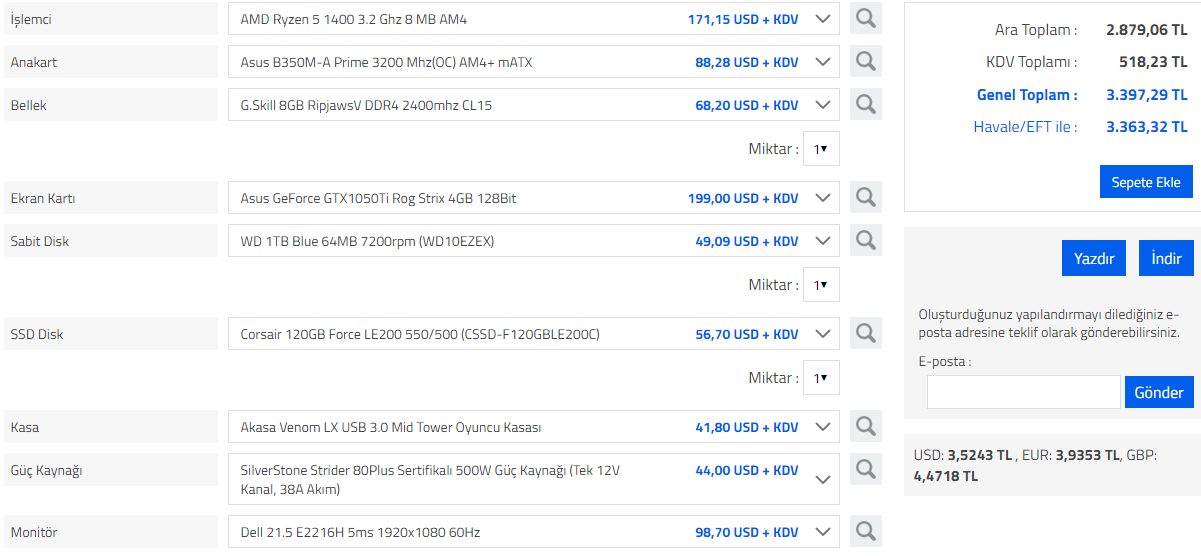Open the Corsair 120GB Force LE200 dropdown

534,334
